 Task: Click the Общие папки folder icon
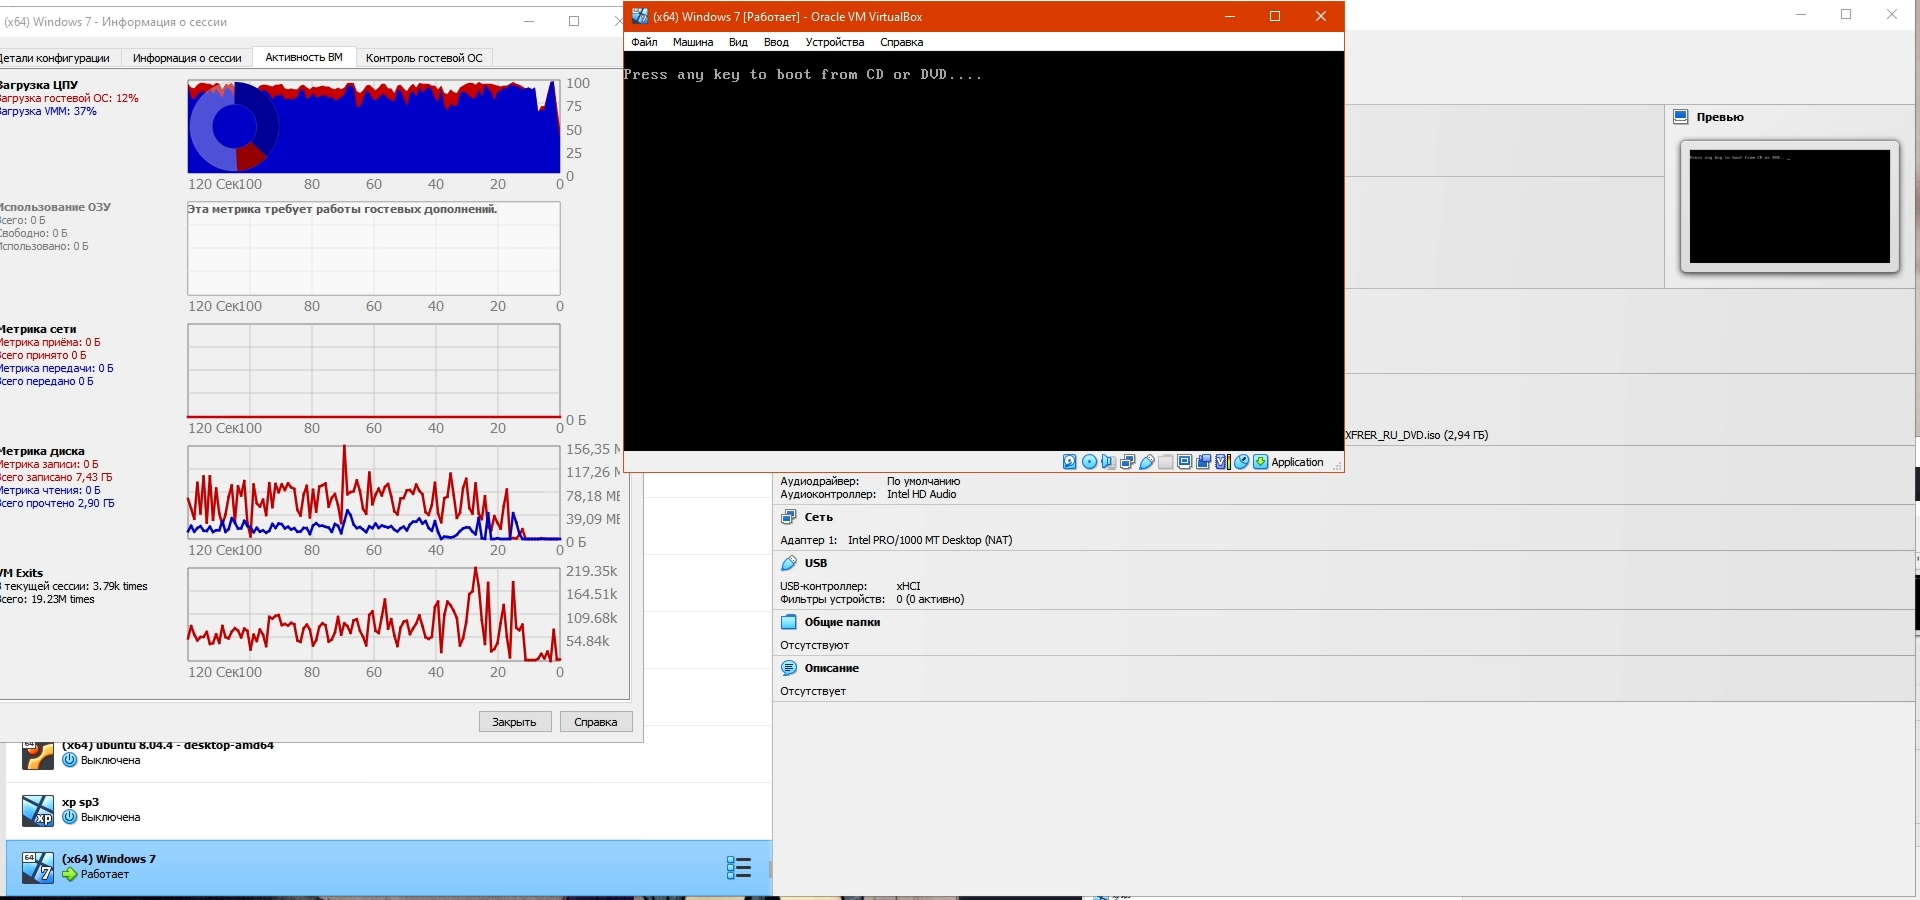[x=789, y=622]
